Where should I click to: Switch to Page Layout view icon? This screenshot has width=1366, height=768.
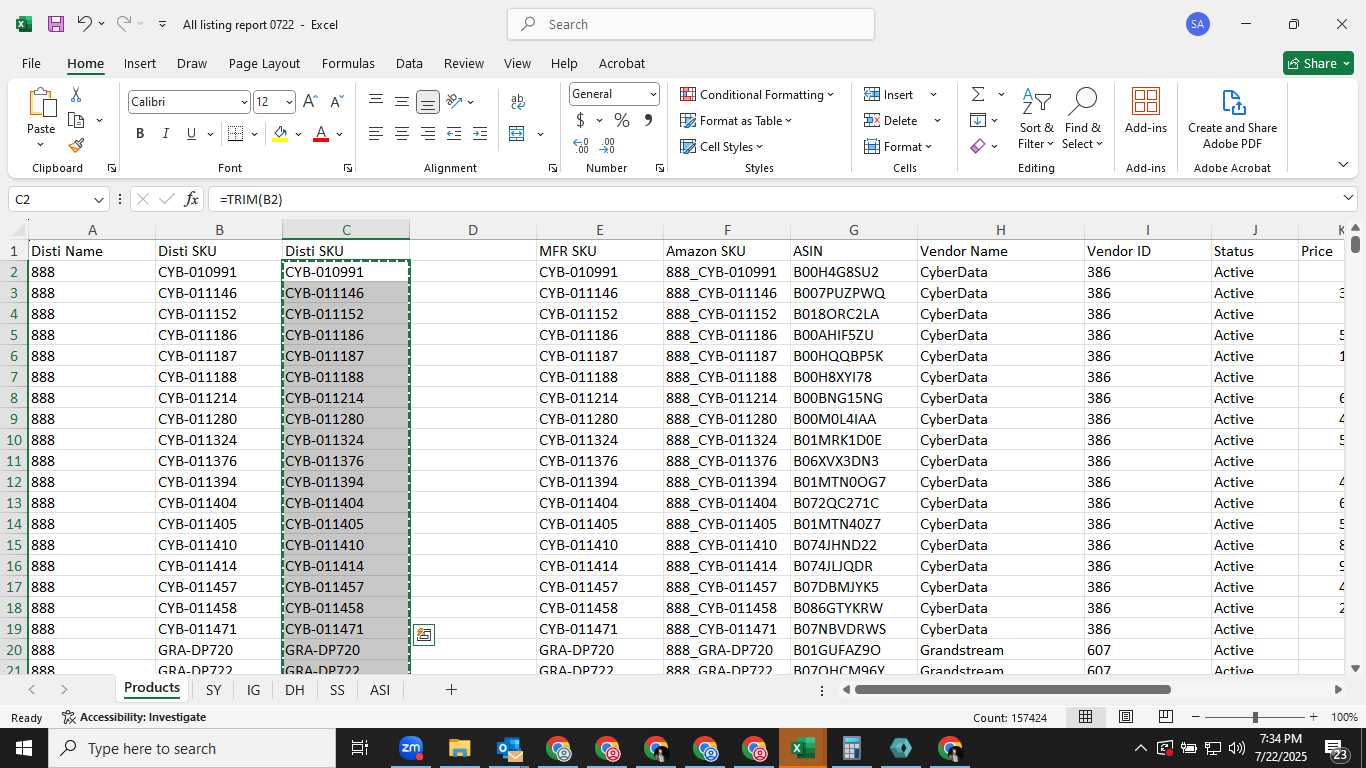(x=1126, y=717)
